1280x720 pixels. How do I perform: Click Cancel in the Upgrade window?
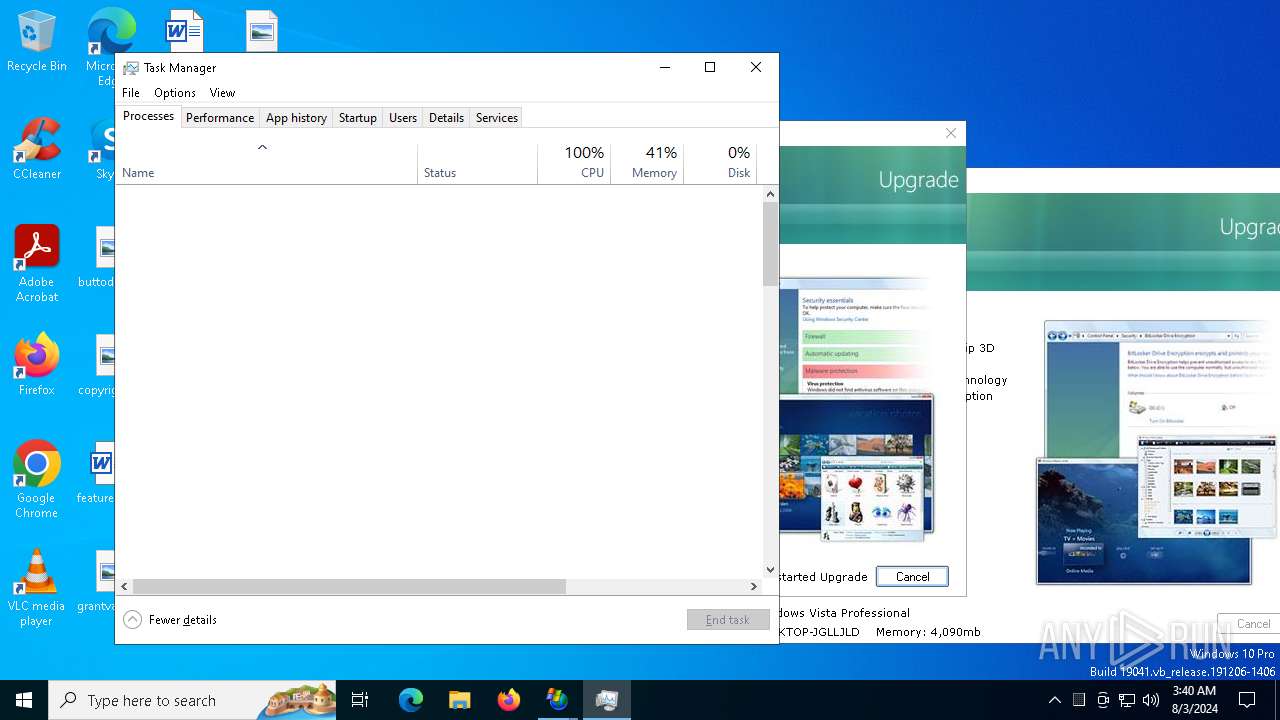[x=912, y=577]
